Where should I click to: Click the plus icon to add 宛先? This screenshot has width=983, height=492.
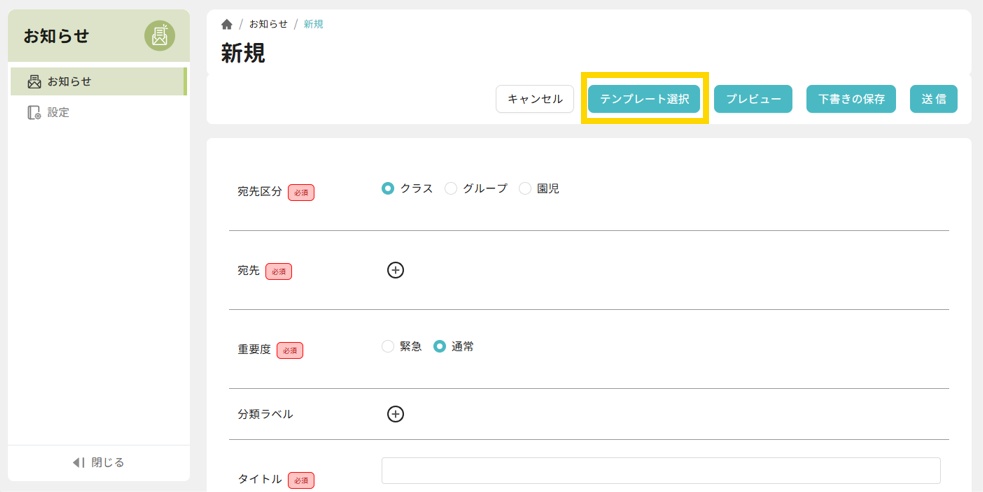pyautogui.click(x=395, y=270)
